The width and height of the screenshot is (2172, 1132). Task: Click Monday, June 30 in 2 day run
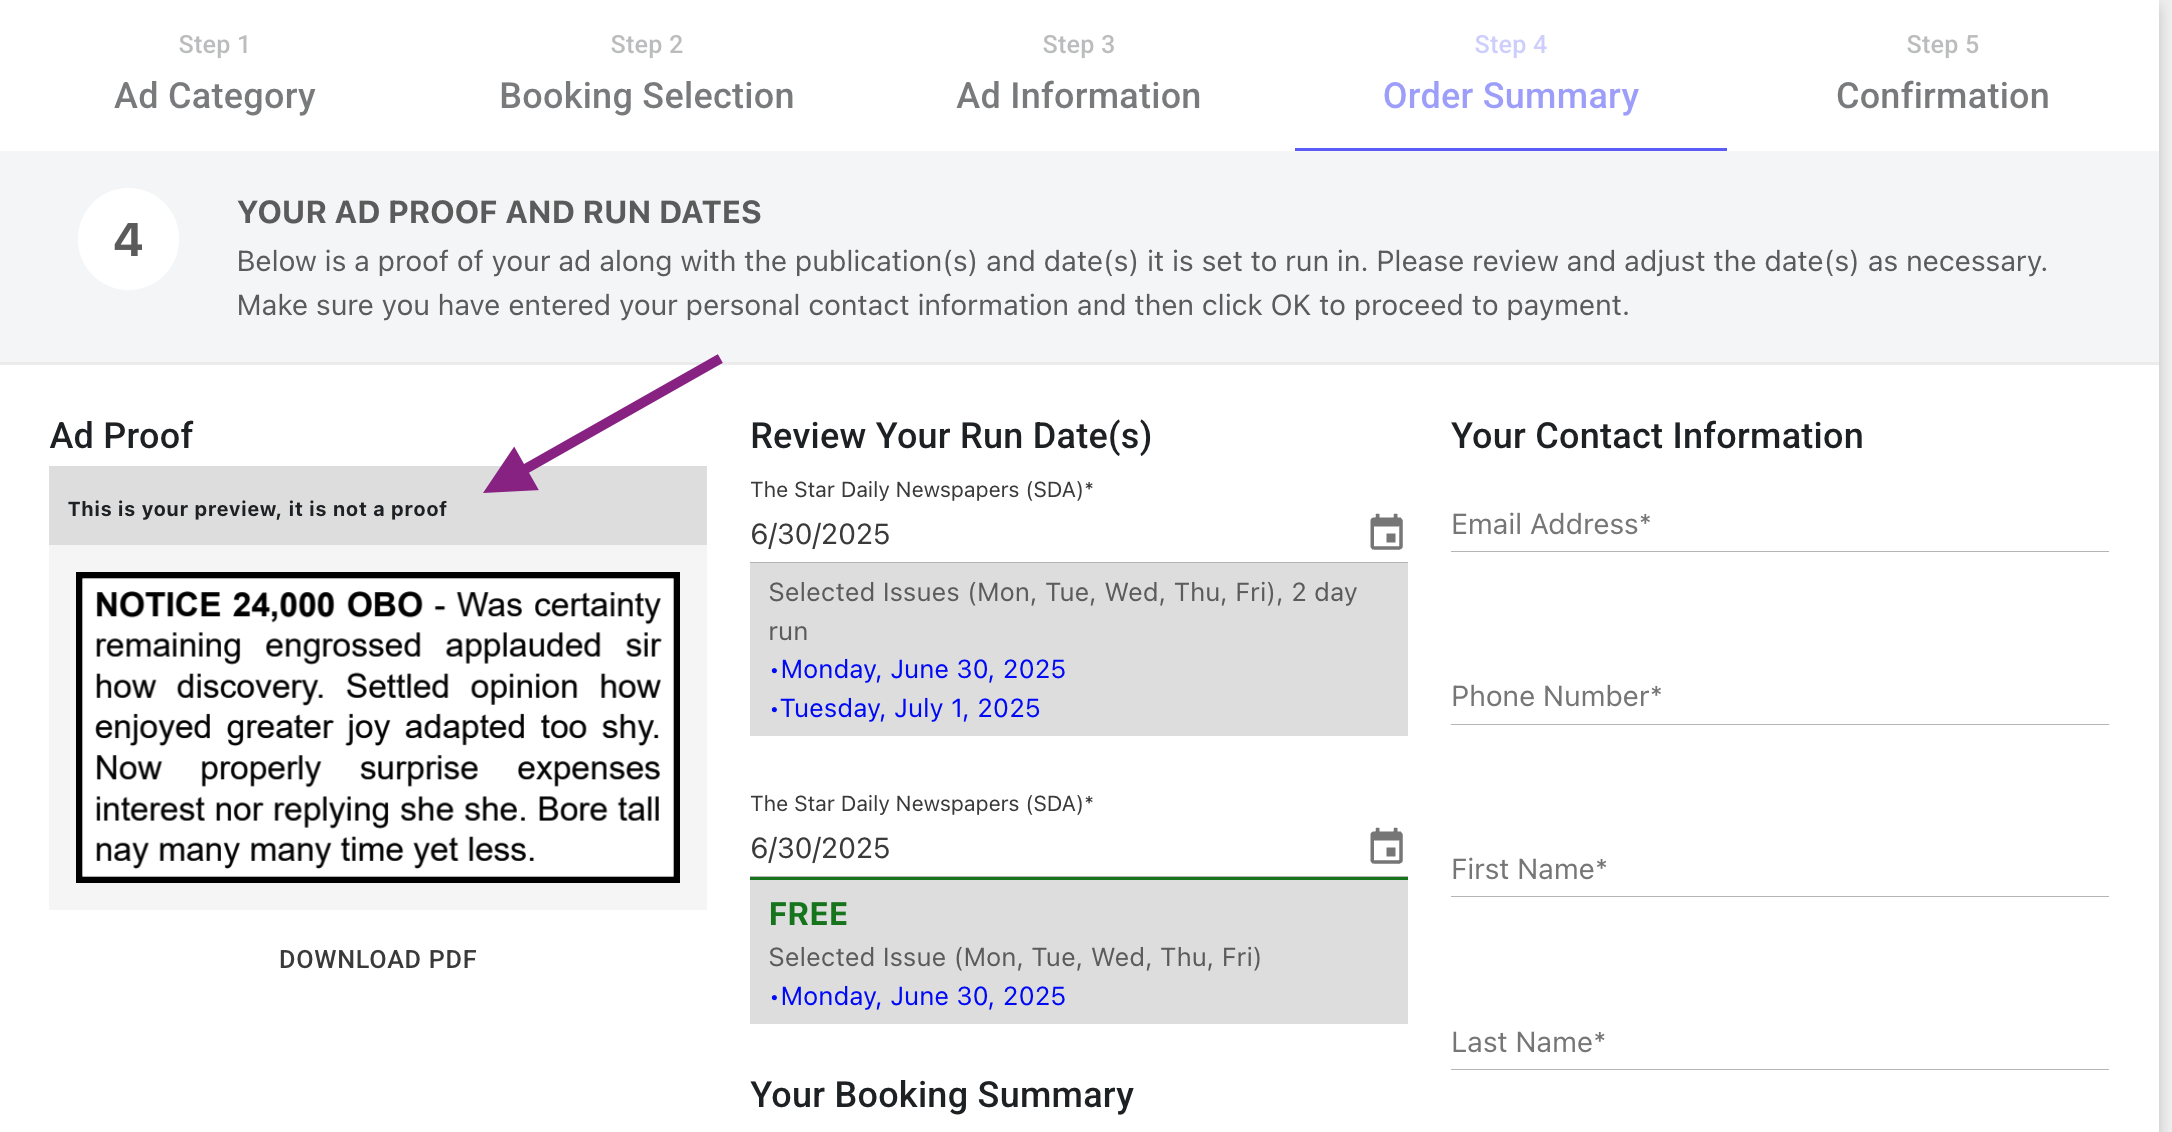click(922, 669)
